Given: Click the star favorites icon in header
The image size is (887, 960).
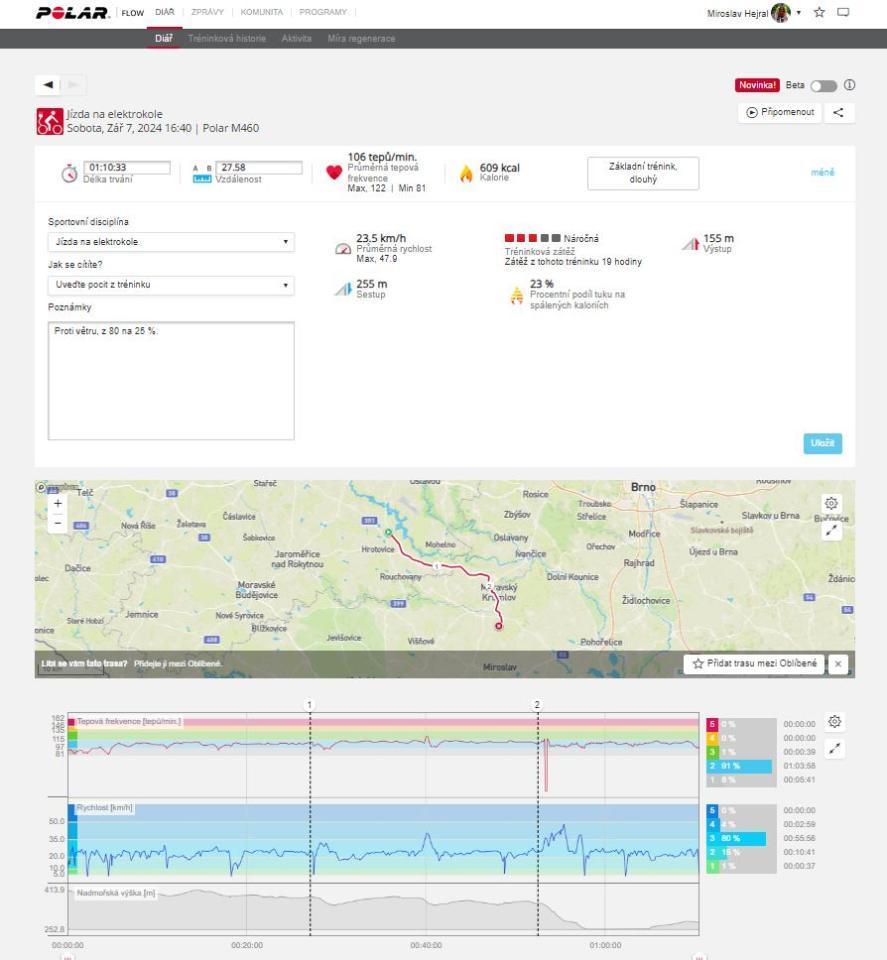Looking at the screenshot, I should (x=820, y=12).
